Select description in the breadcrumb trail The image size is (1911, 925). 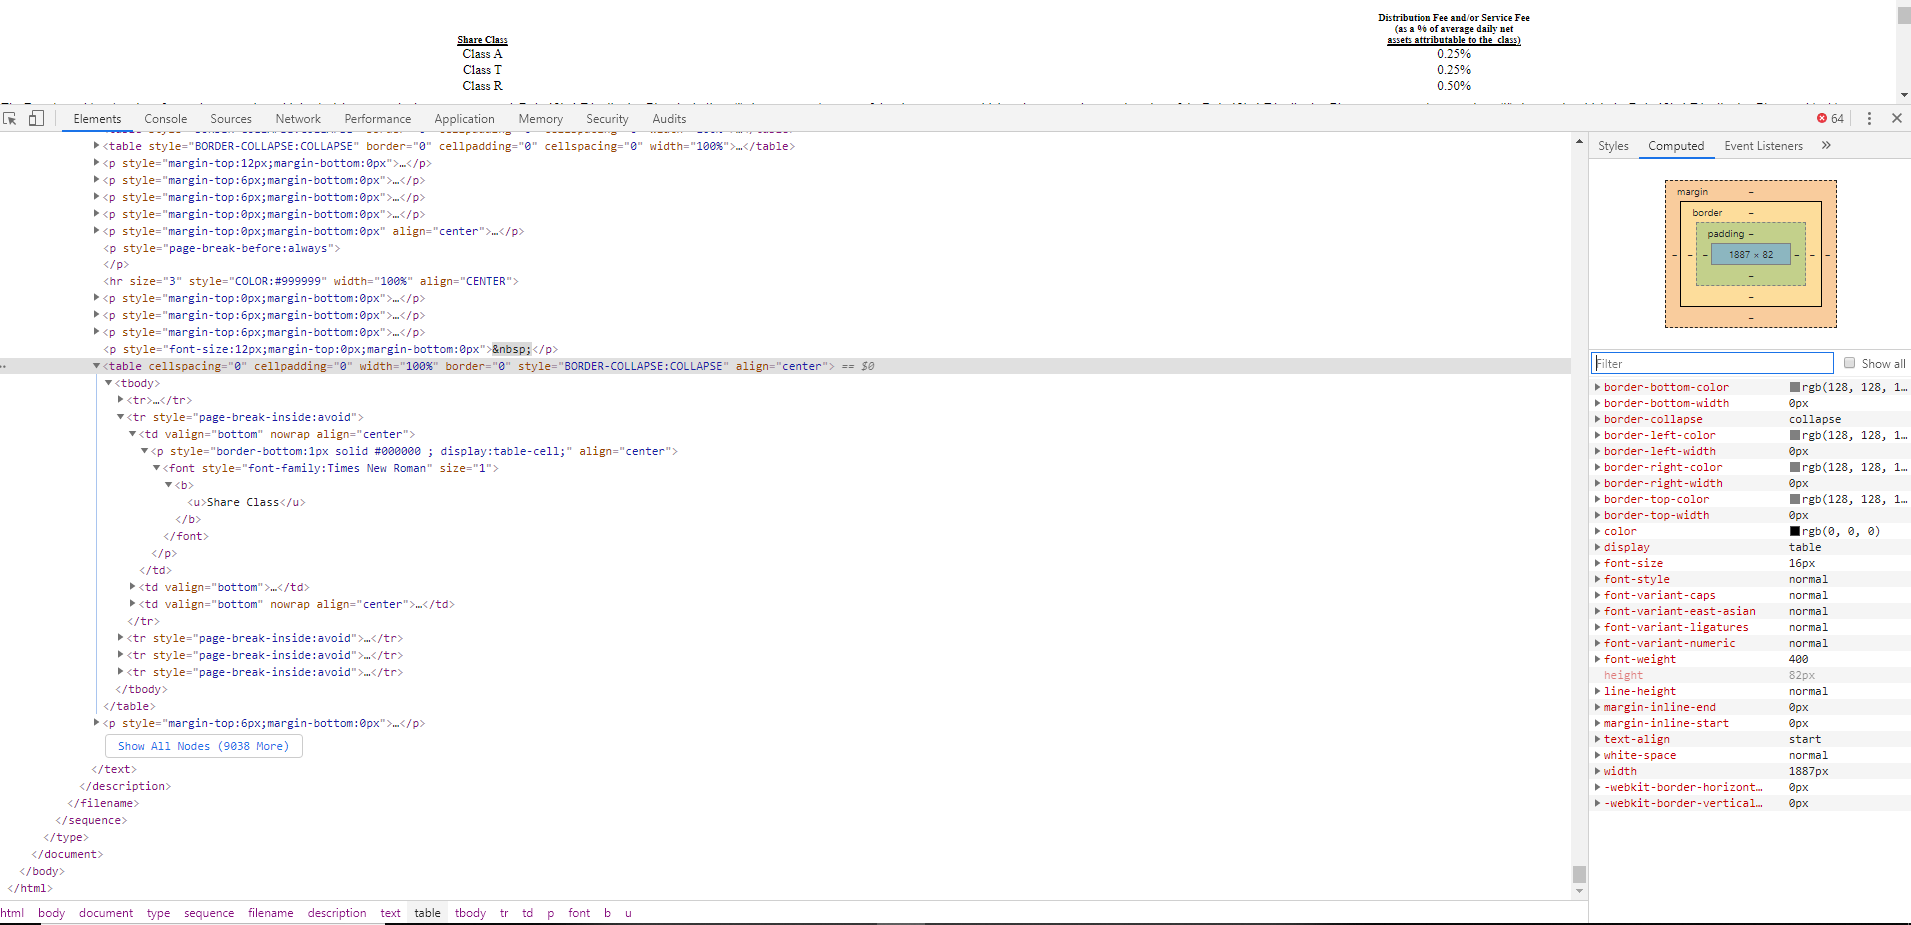point(337,913)
